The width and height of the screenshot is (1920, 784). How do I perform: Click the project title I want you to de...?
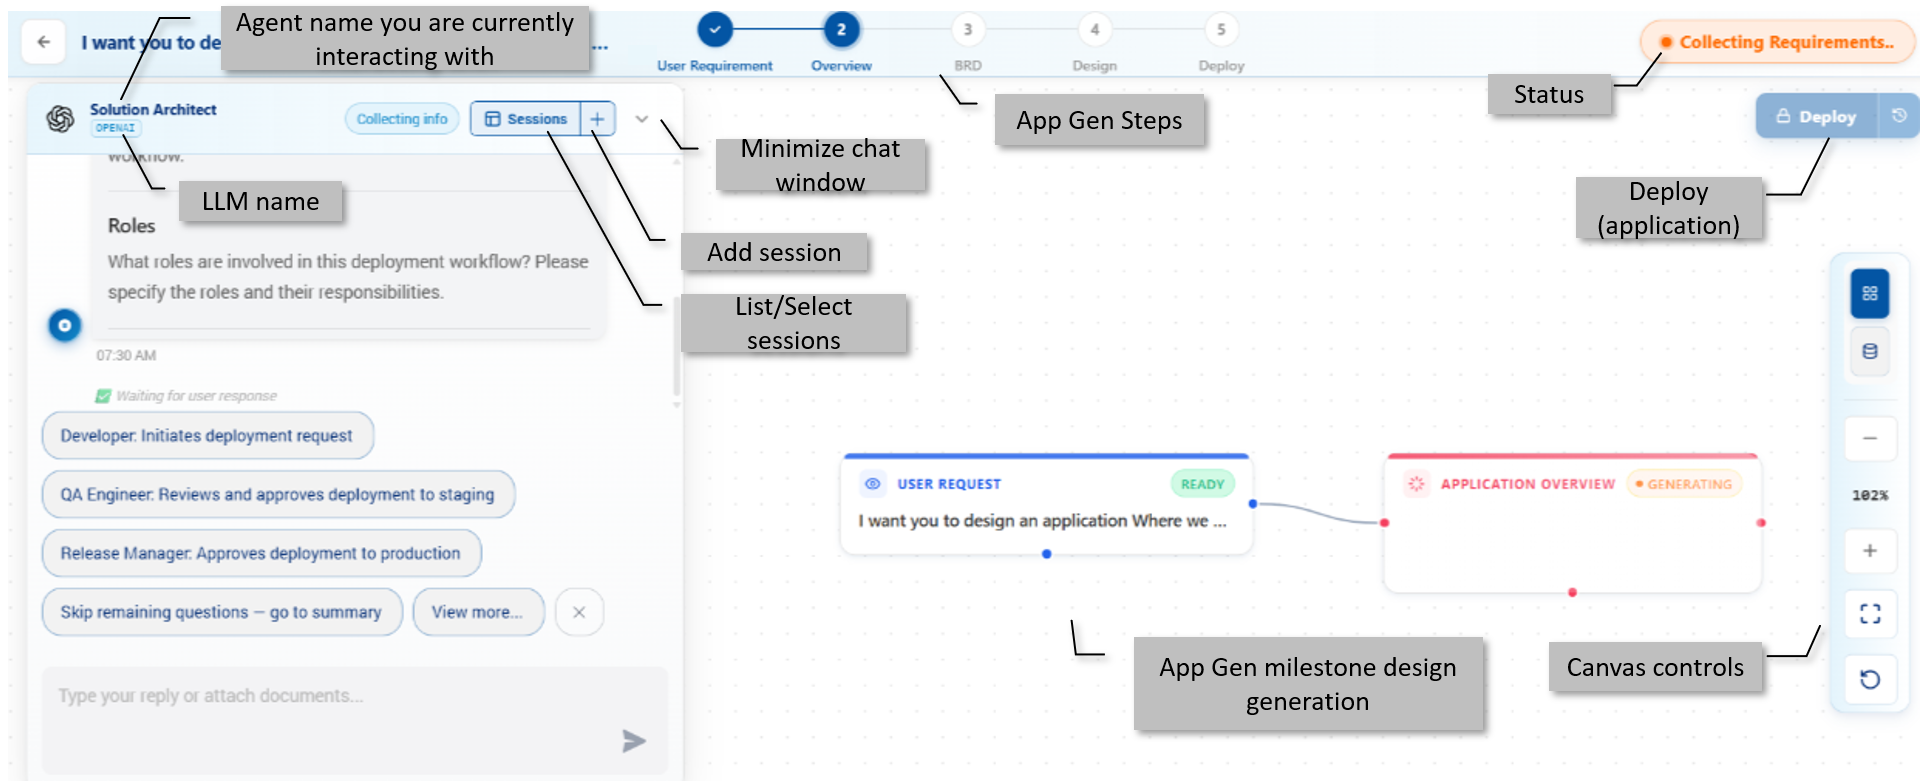(x=151, y=42)
